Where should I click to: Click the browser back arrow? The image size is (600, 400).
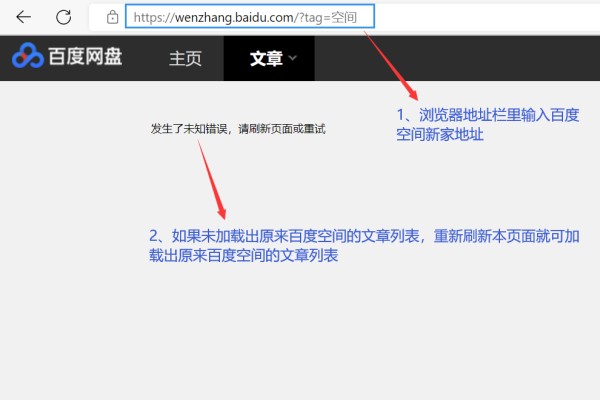coord(23,17)
